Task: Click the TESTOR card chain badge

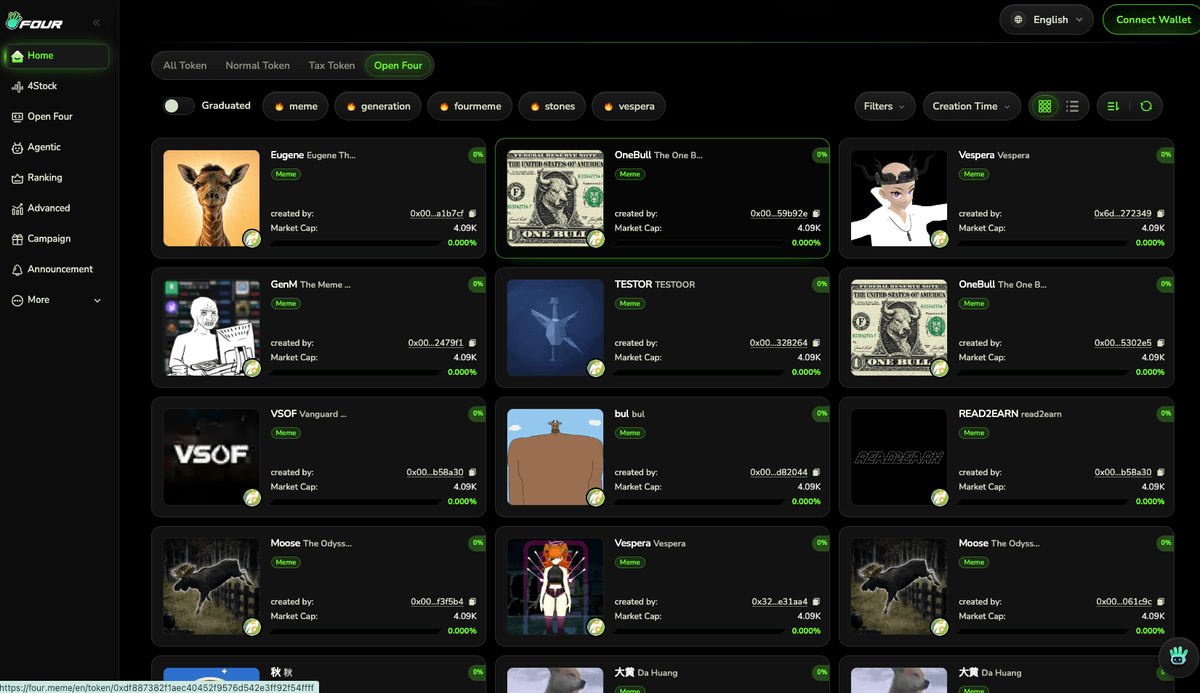Action: pos(596,367)
